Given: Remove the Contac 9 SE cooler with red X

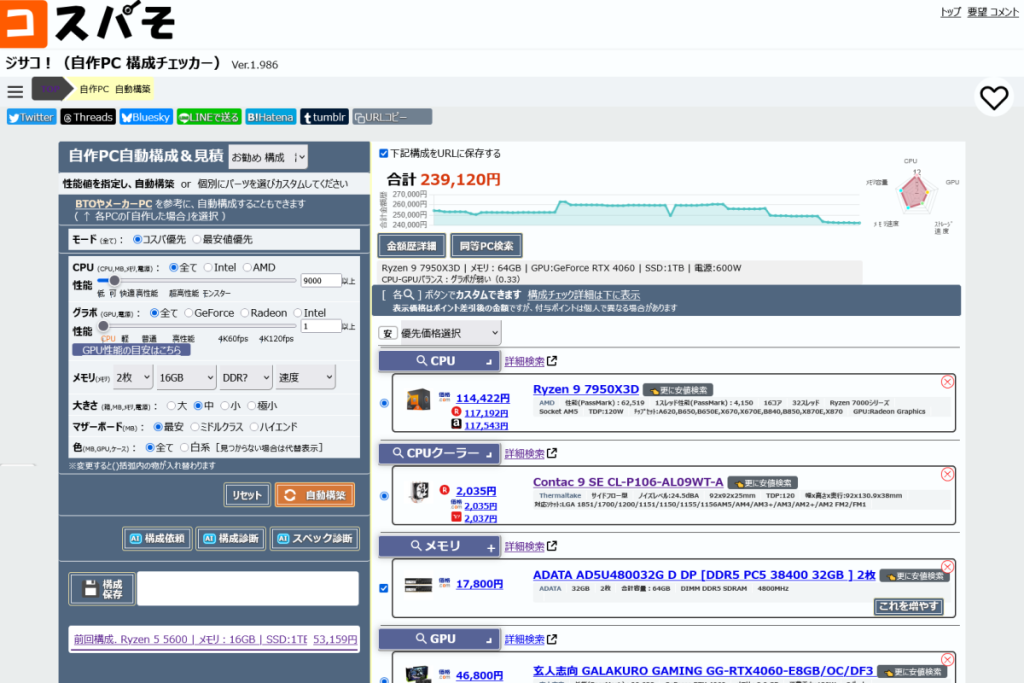Looking at the screenshot, I should coord(947,474).
